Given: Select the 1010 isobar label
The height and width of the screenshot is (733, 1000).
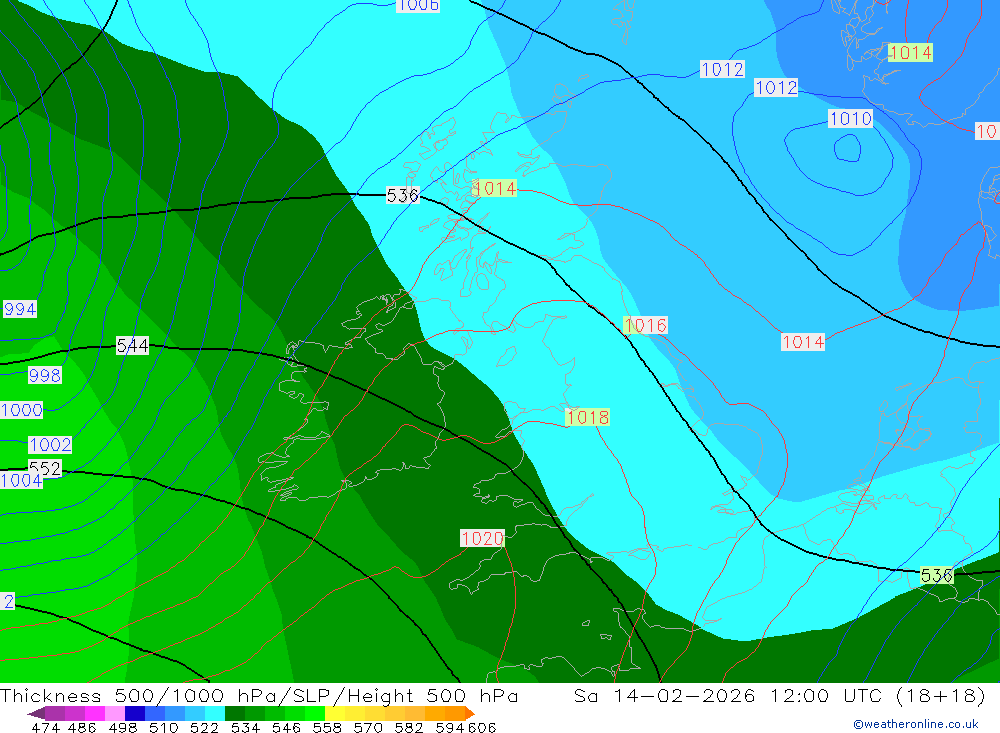Looking at the screenshot, I should click(x=850, y=119).
